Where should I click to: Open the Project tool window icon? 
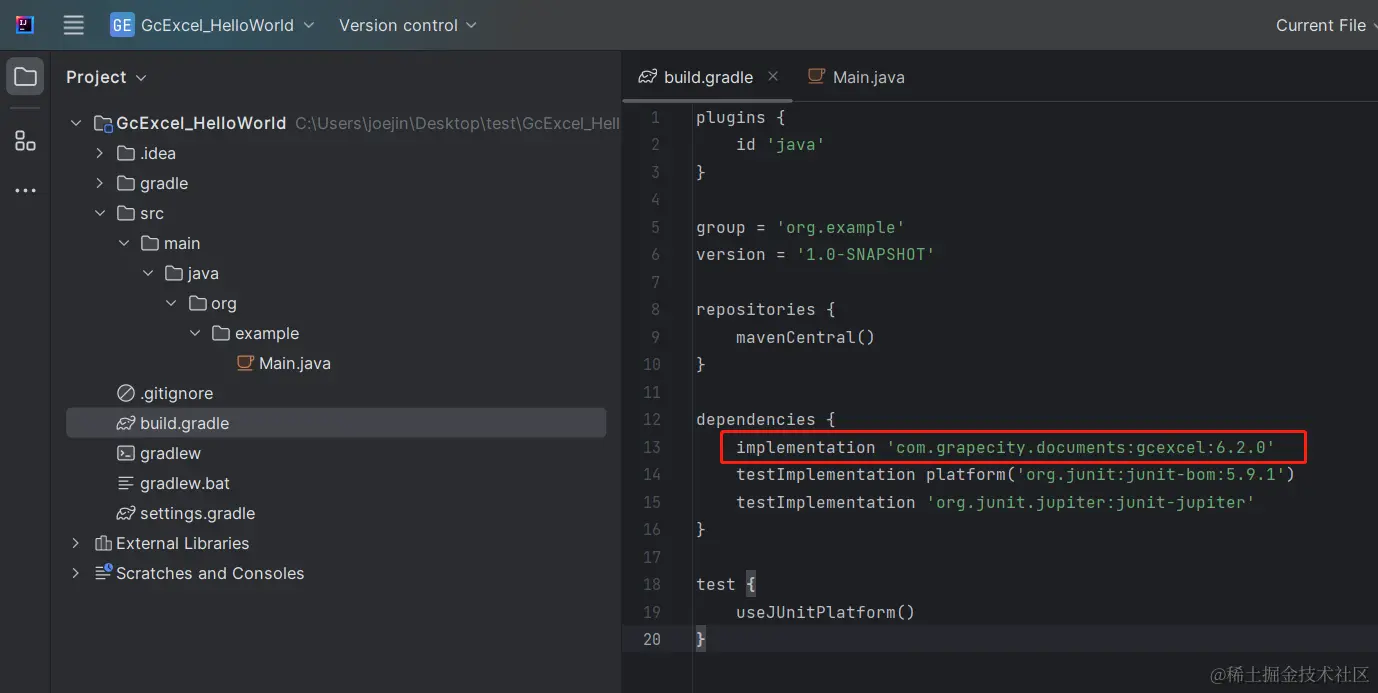(25, 77)
